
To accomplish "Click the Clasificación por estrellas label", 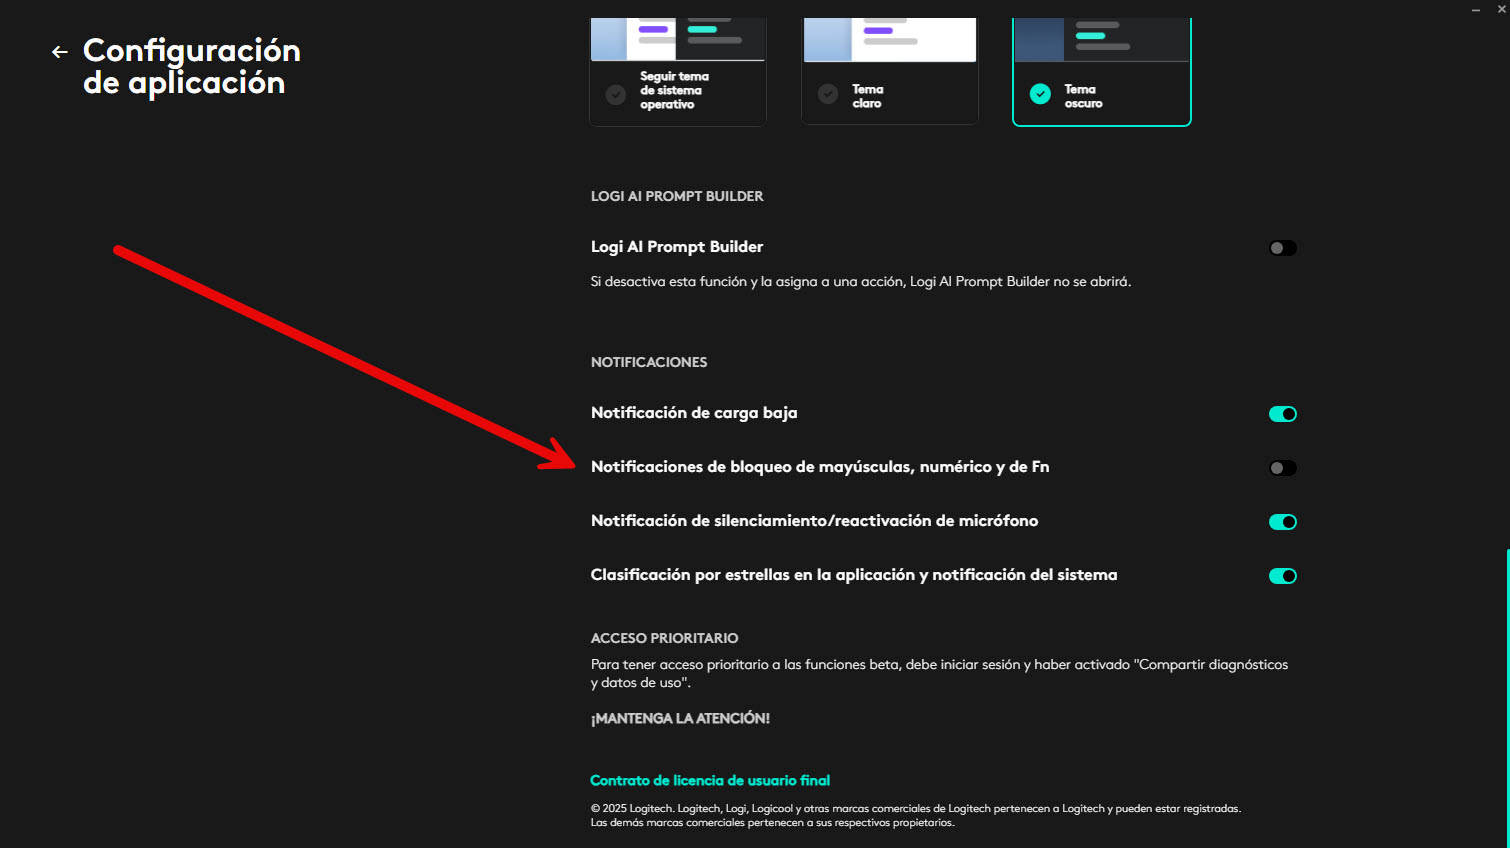I will pos(854,575).
